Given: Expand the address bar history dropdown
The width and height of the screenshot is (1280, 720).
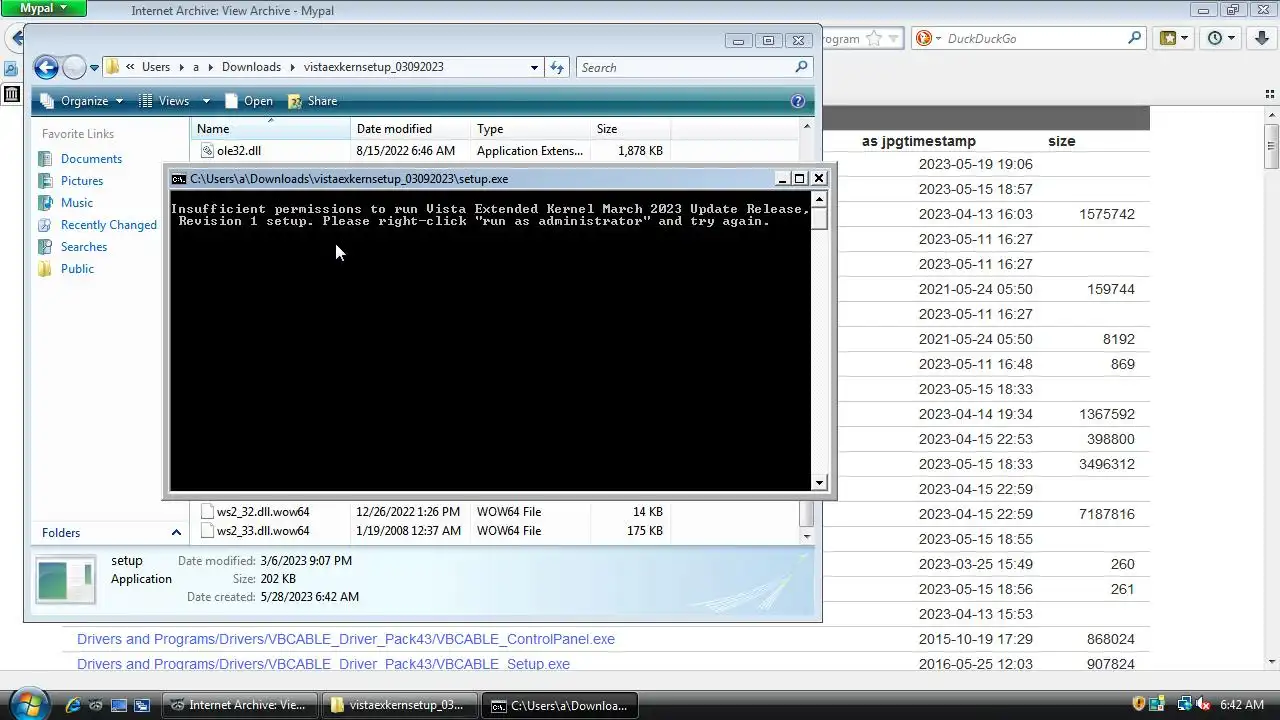Looking at the screenshot, I should (x=534, y=67).
